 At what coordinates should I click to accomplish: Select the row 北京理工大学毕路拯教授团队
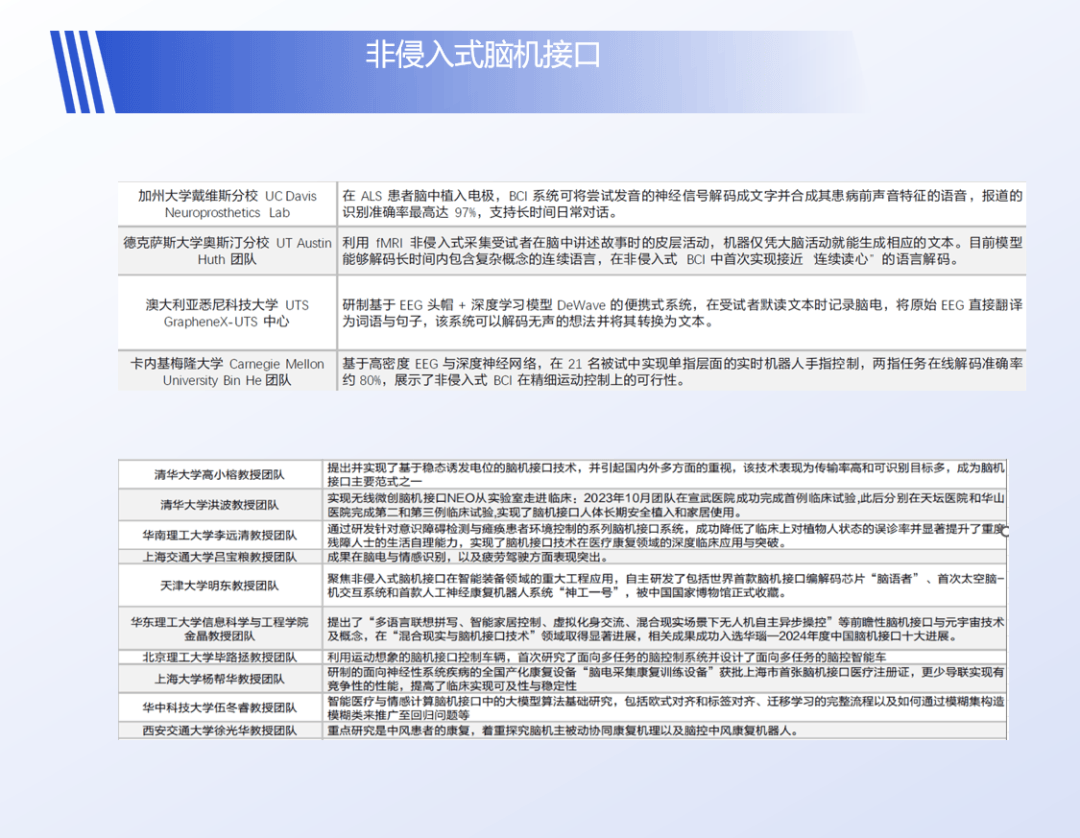click(563, 657)
